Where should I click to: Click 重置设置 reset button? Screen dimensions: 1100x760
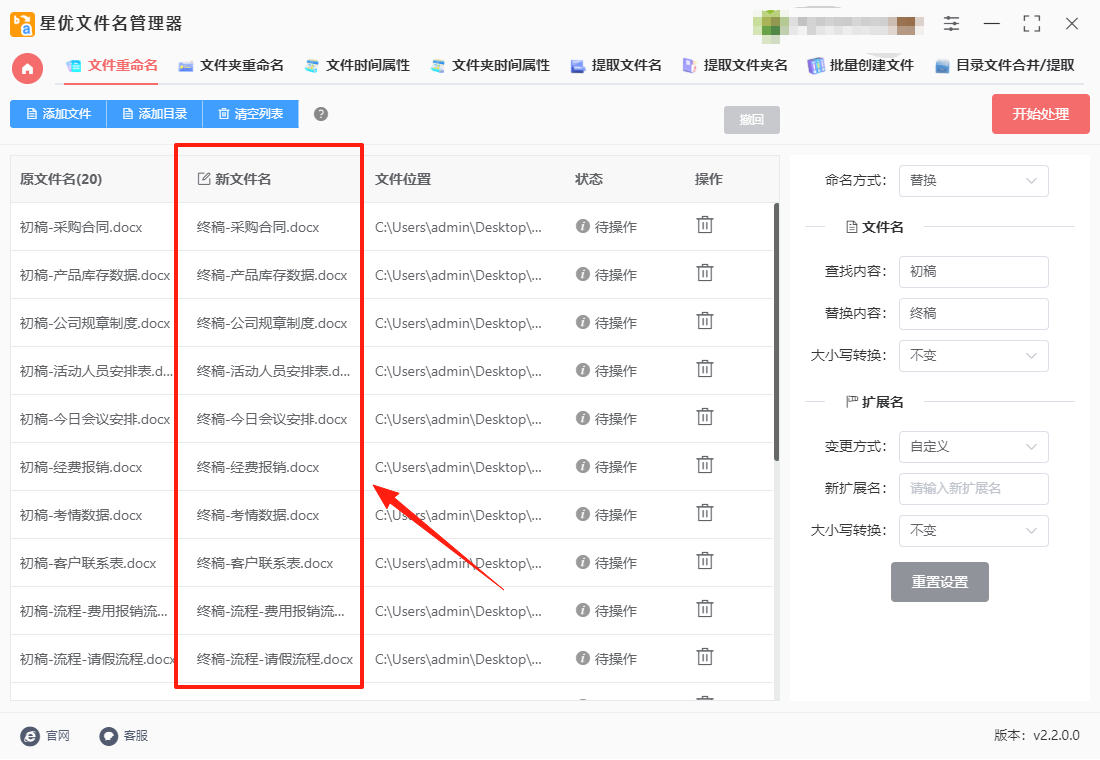coord(939,582)
